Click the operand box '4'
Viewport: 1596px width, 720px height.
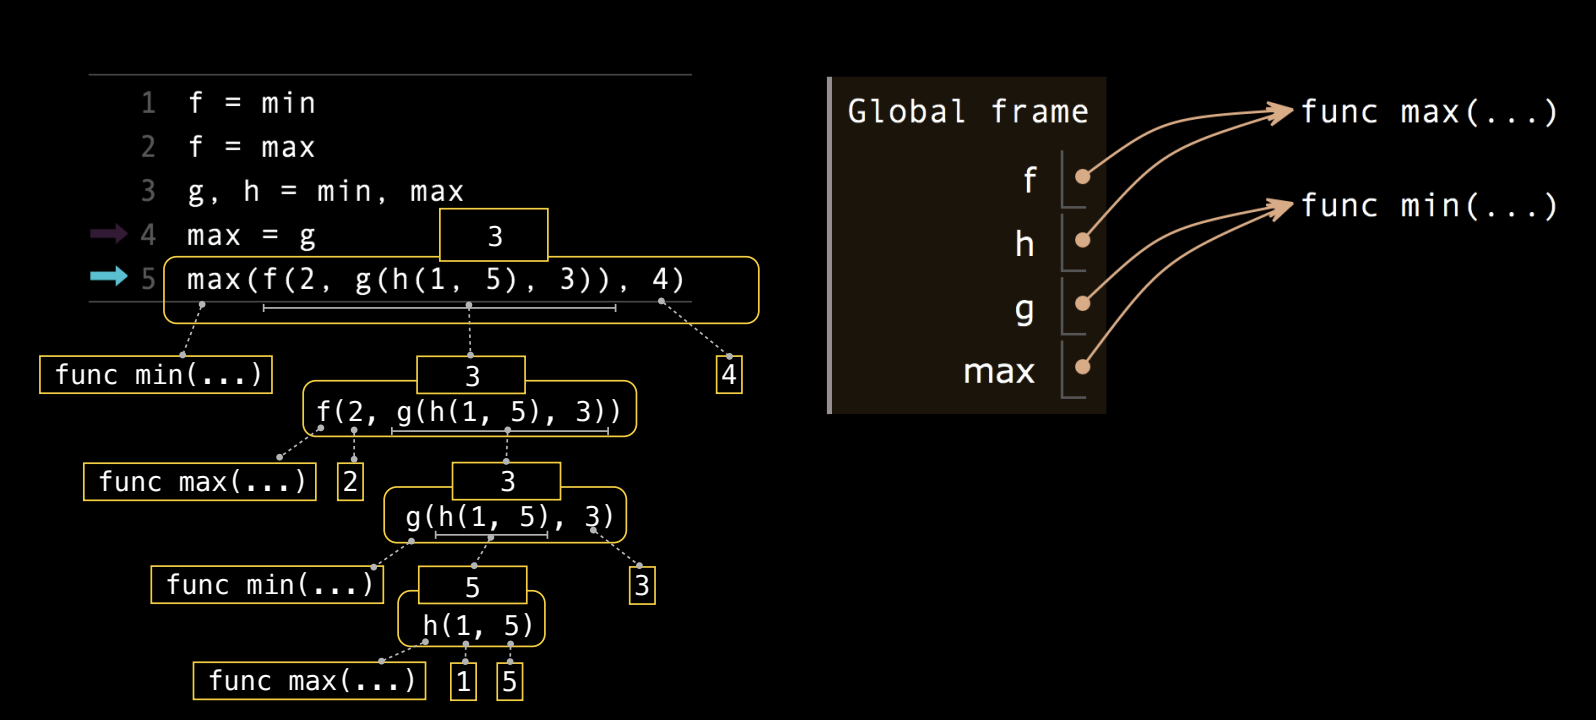click(729, 375)
